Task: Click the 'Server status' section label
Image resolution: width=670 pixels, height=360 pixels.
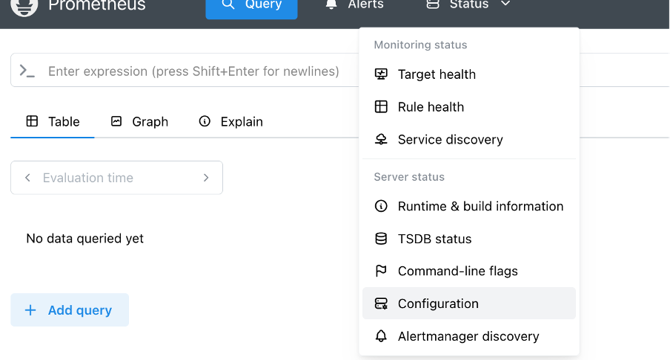Action: pos(409,177)
